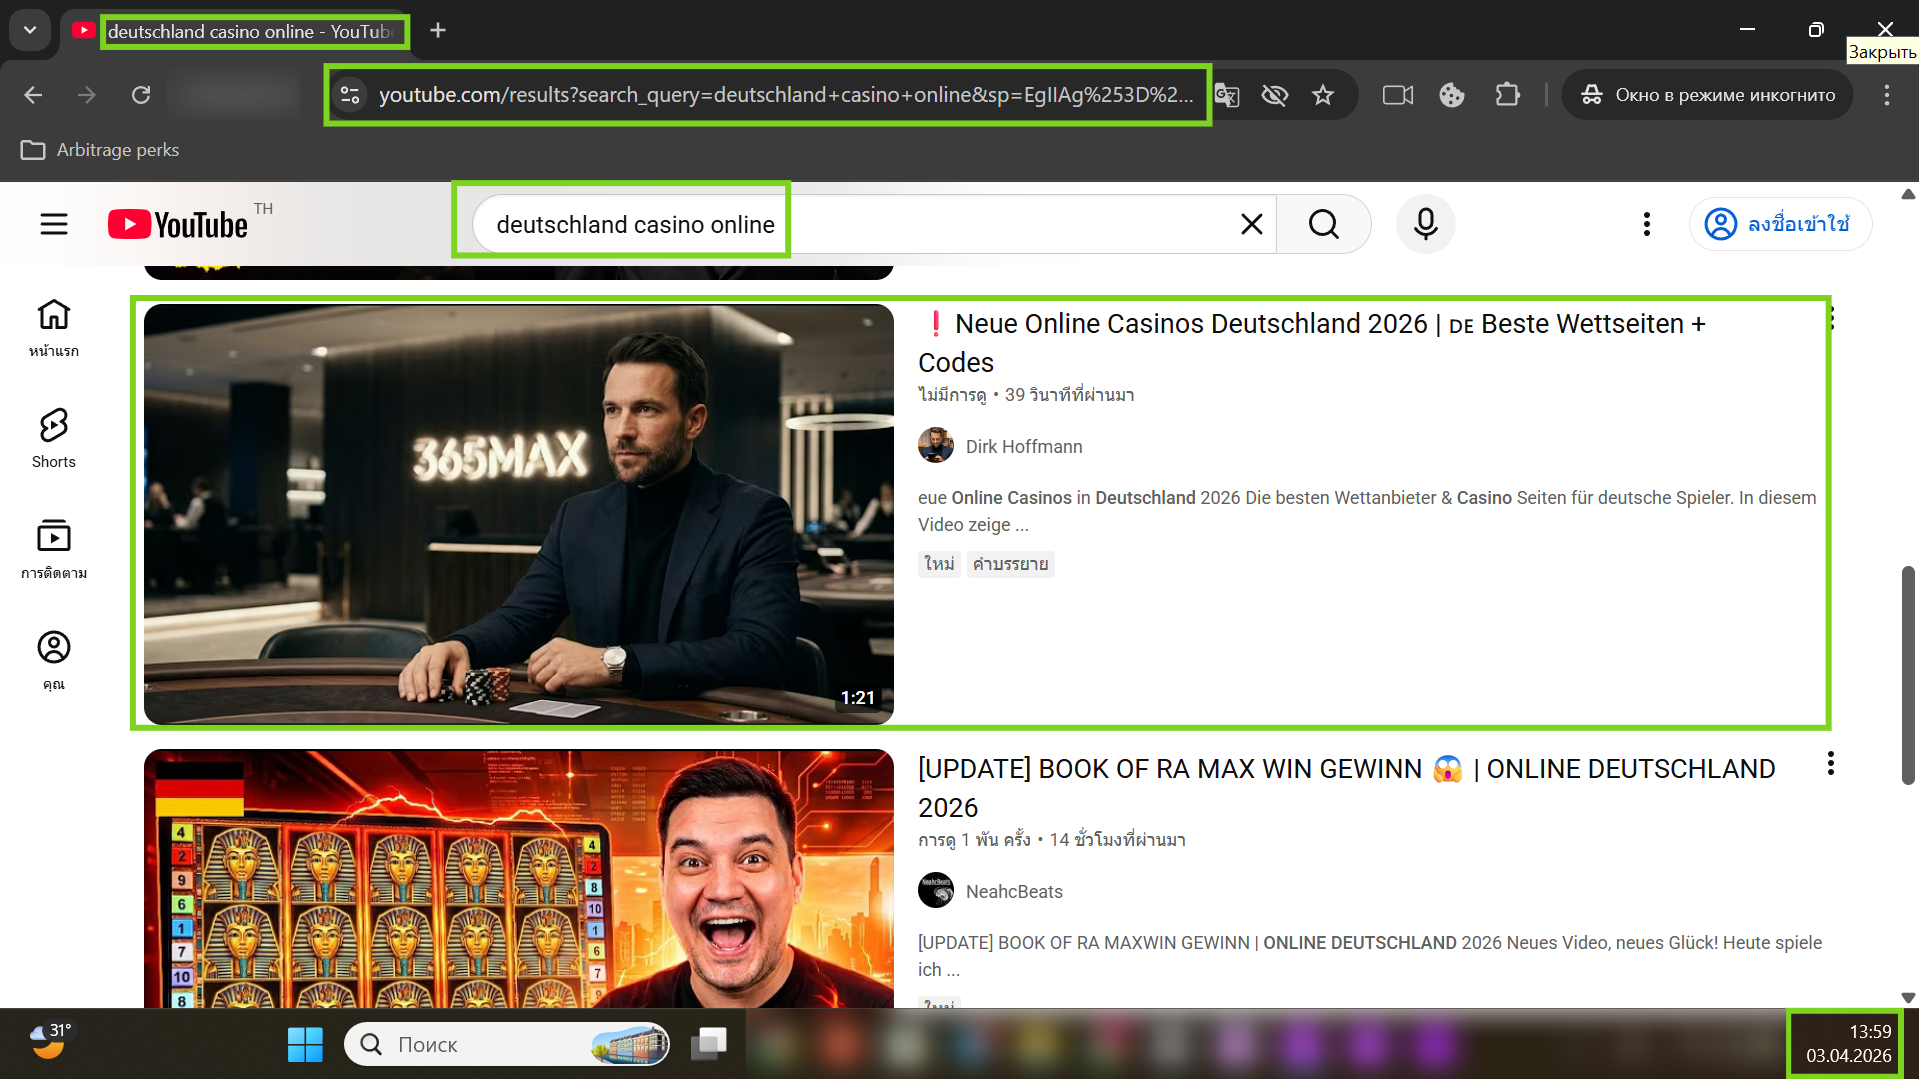The image size is (1919, 1079).
Task: Open the weather widget showing 31°
Action: coord(50,1042)
